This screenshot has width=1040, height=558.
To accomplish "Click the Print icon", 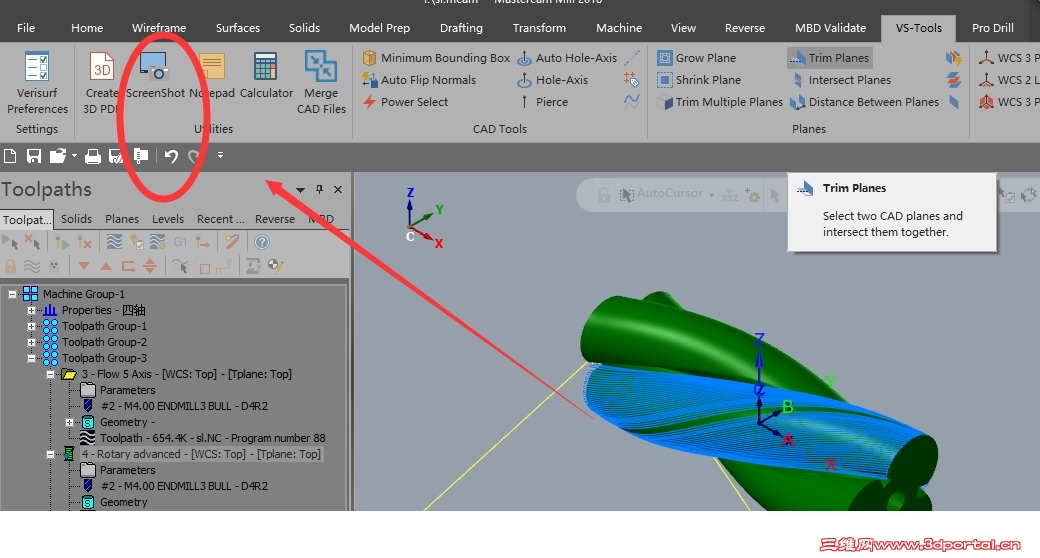I will coord(93,156).
